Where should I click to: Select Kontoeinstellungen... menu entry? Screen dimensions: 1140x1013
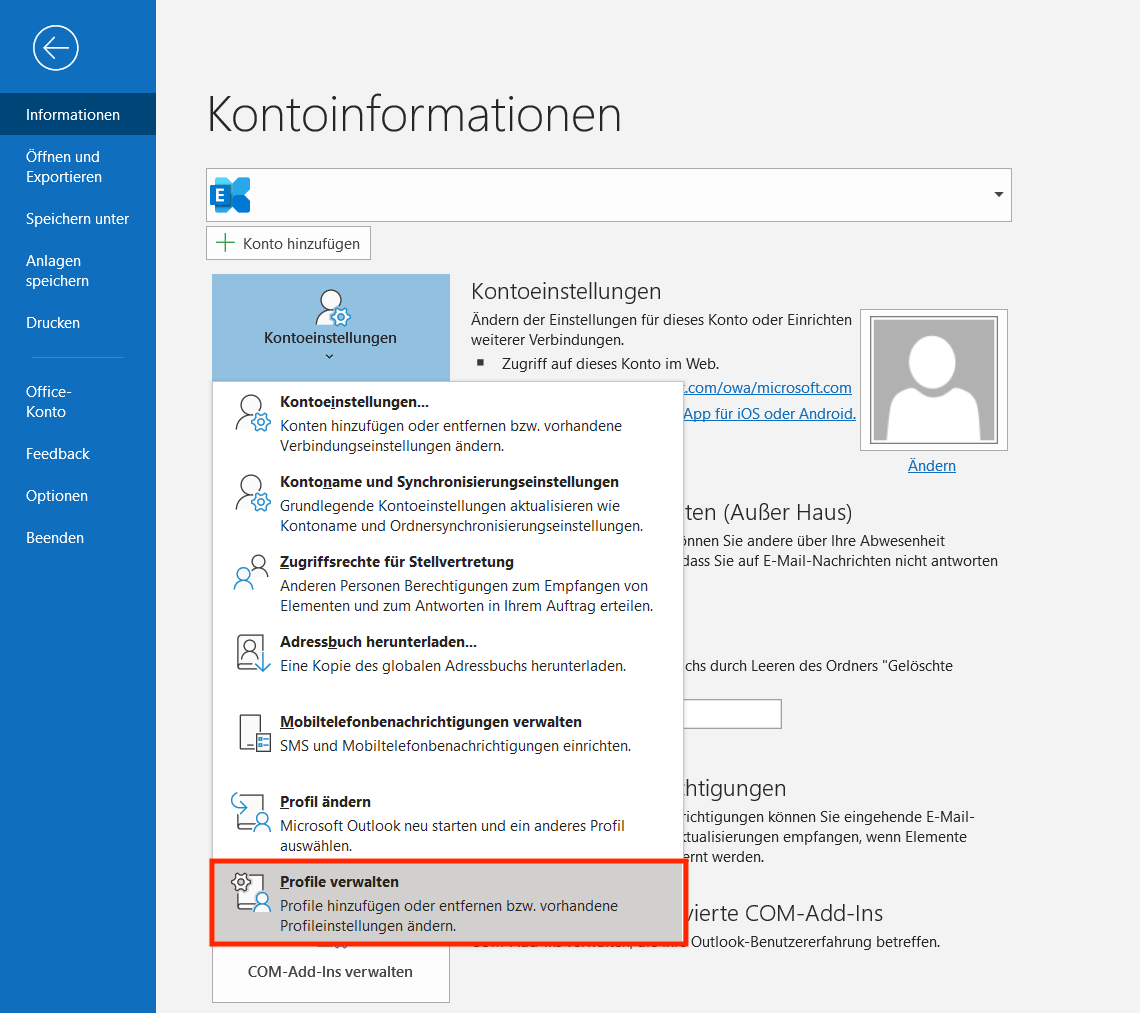coord(354,402)
